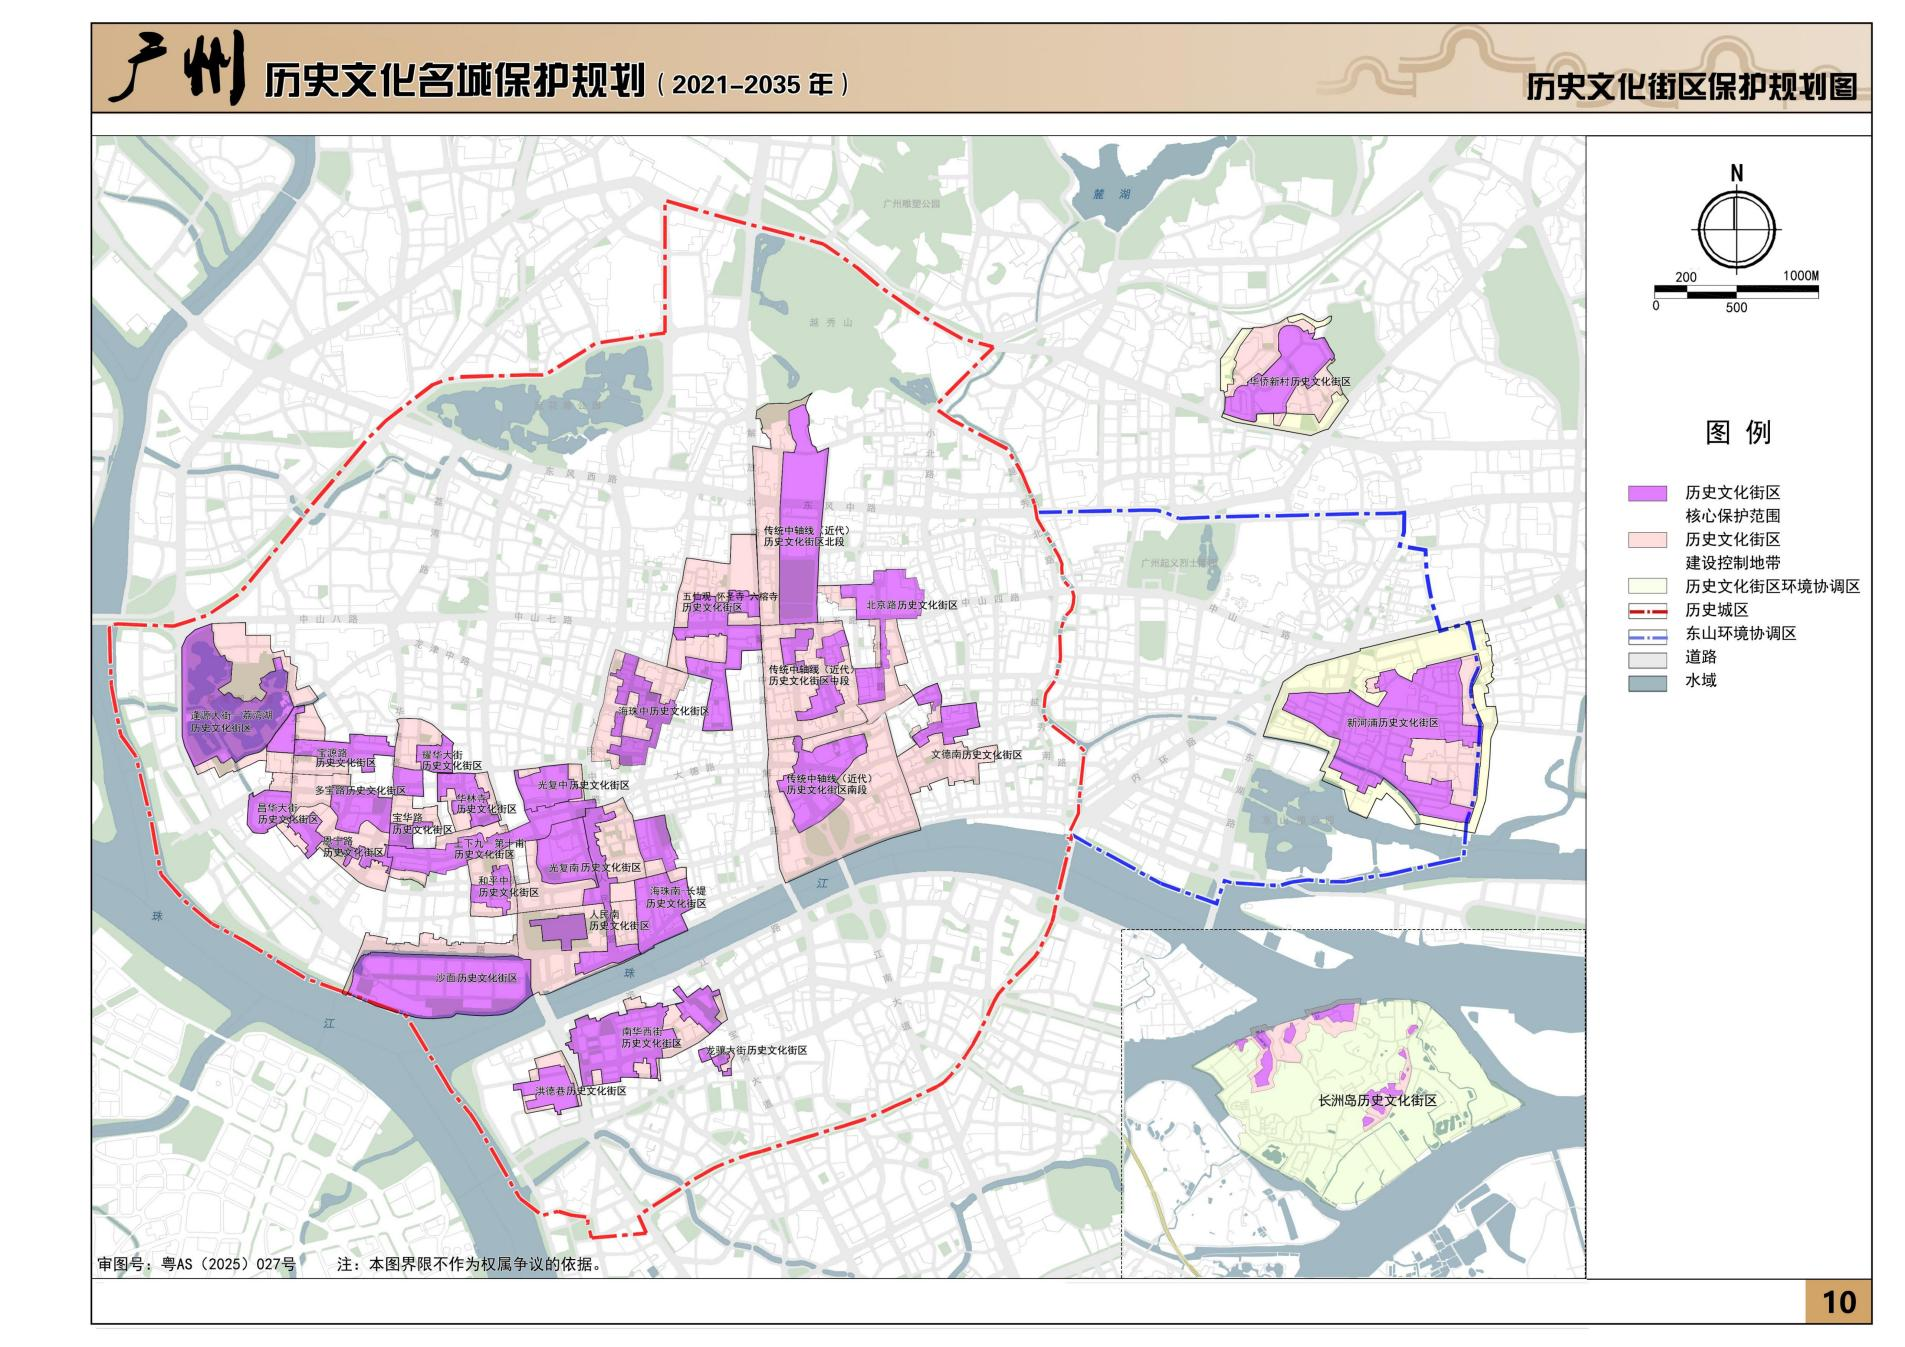
Task: Select the 华侨新村历史文化街区 label
Action: click(1298, 382)
